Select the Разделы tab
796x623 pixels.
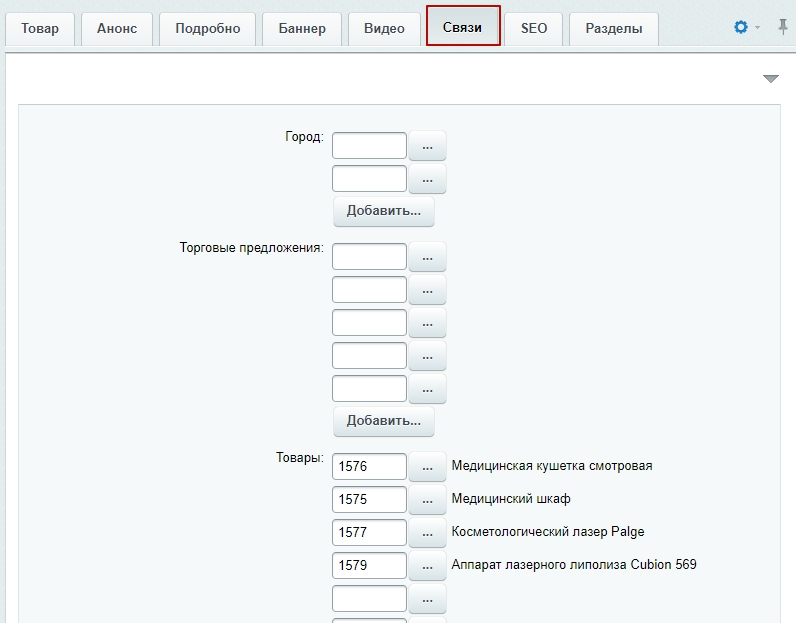[x=614, y=28]
